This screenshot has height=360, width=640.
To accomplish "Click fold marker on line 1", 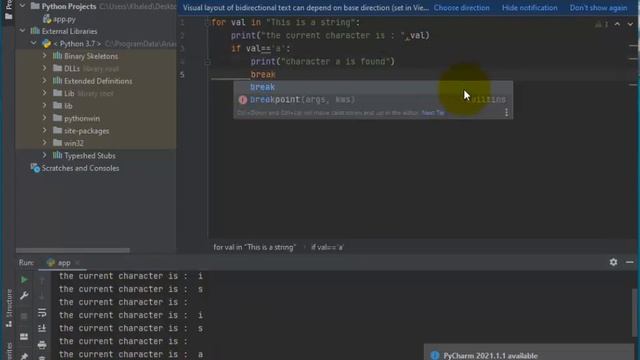I will (x=207, y=22).
